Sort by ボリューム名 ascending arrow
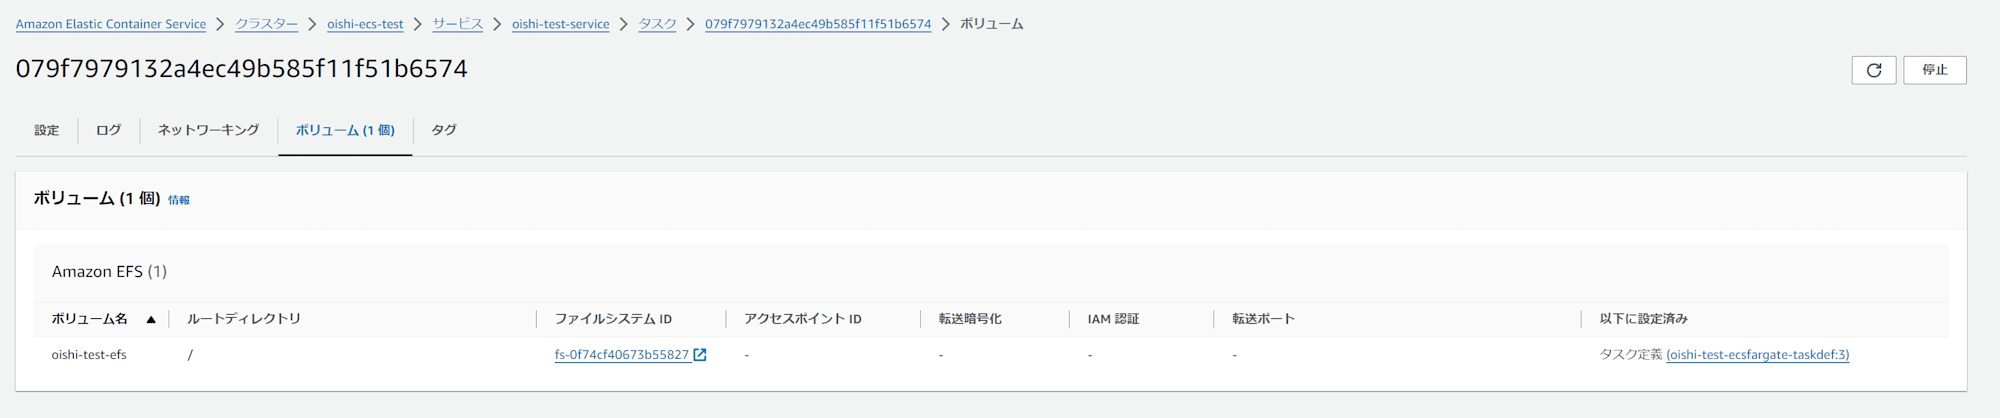2000x418 pixels. pyautogui.click(x=151, y=320)
